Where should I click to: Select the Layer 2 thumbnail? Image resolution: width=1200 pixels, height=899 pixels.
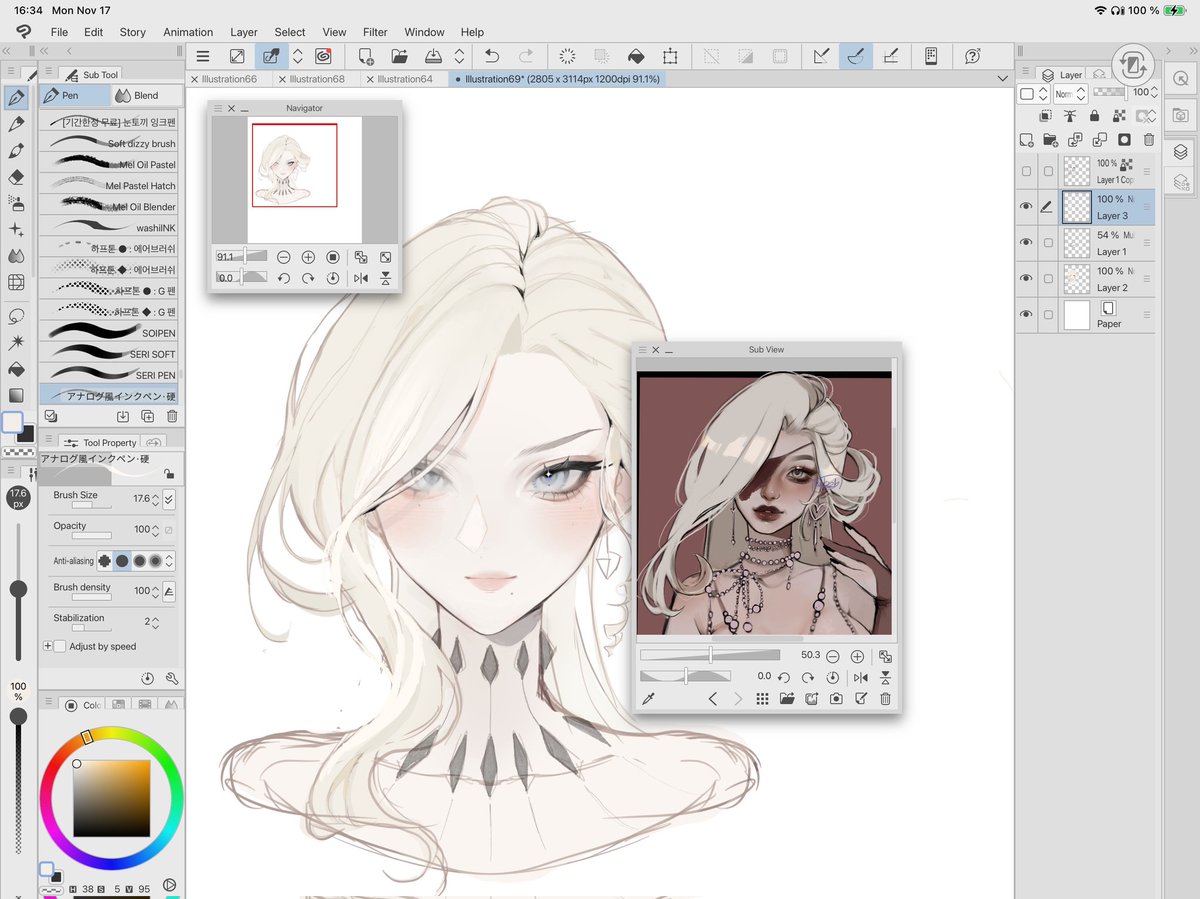click(1077, 279)
